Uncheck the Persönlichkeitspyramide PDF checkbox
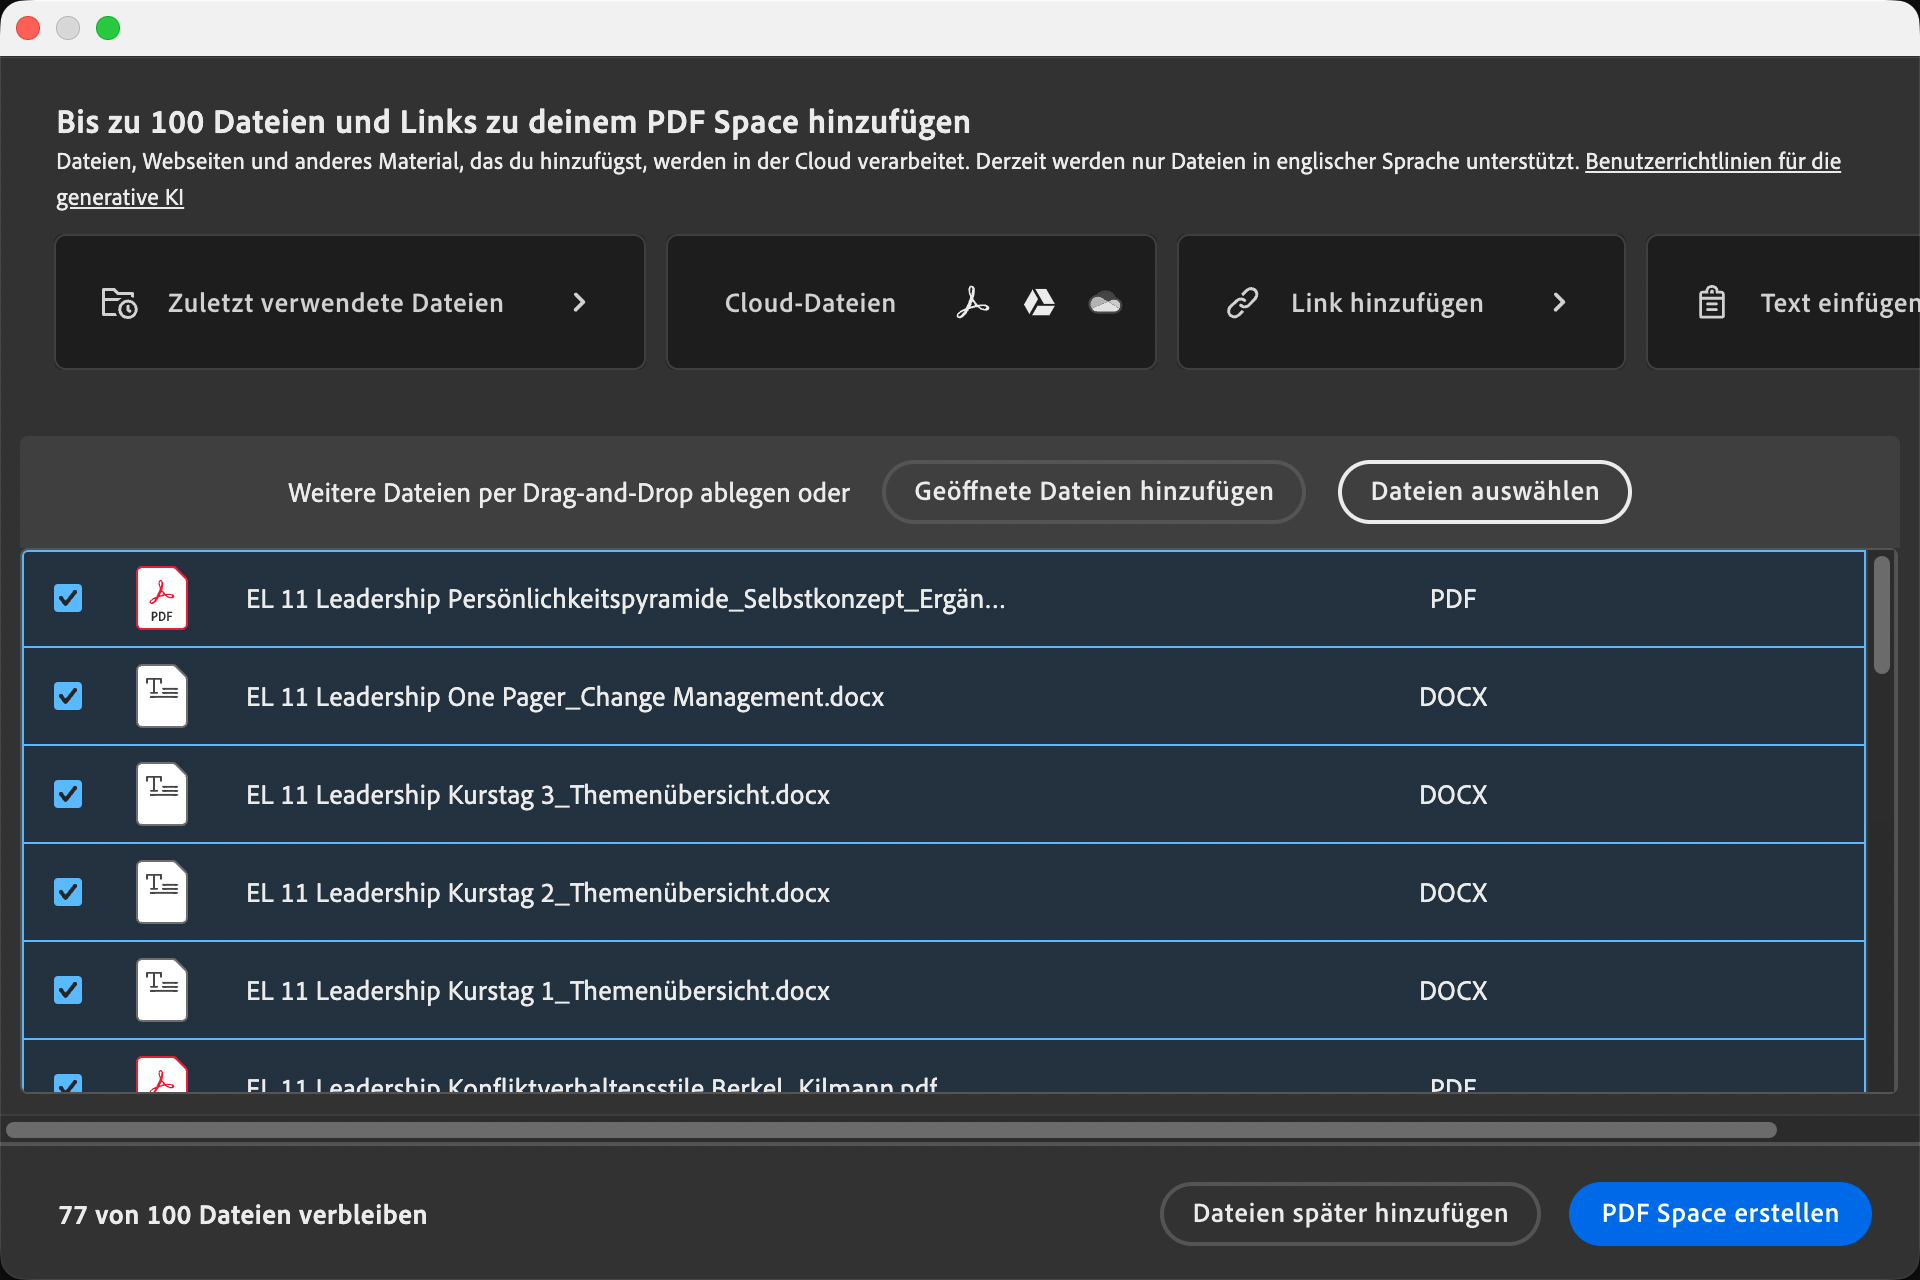Image resolution: width=1920 pixels, height=1280 pixels. (x=68, y=598)
